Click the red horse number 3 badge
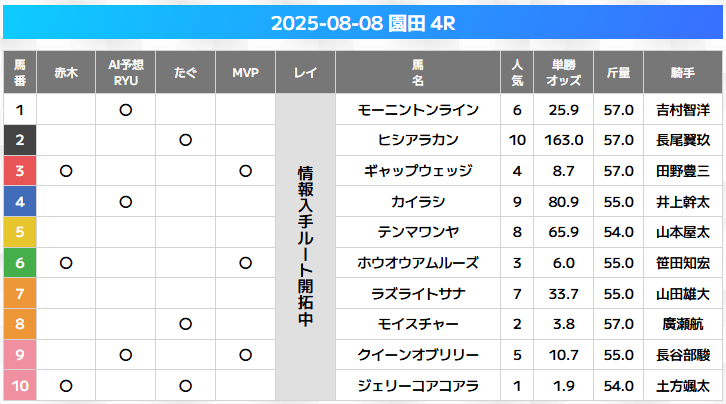The height and width of the screenshot is (404, 726). 20,171
